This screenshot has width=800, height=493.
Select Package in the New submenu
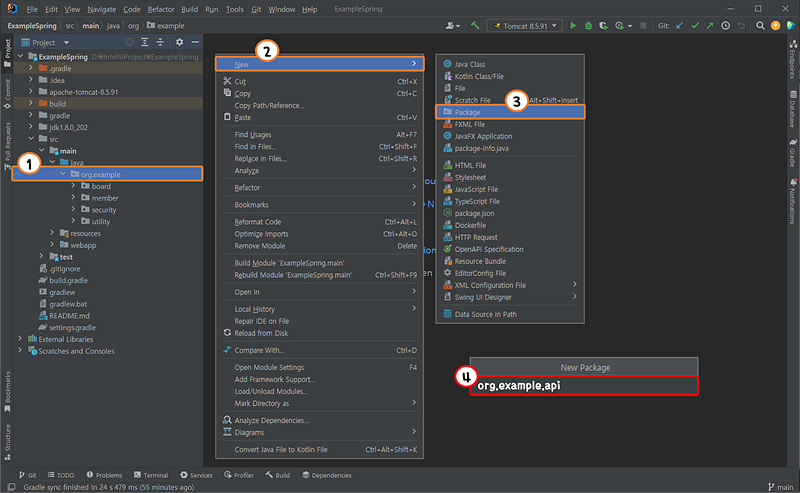pyautogui.click(x=510, y=112)
